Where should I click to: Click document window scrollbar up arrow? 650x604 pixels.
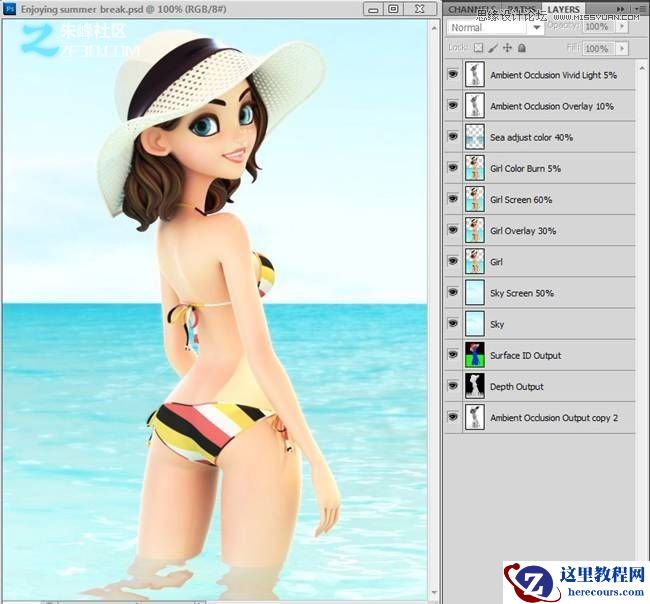click(434, 28)
